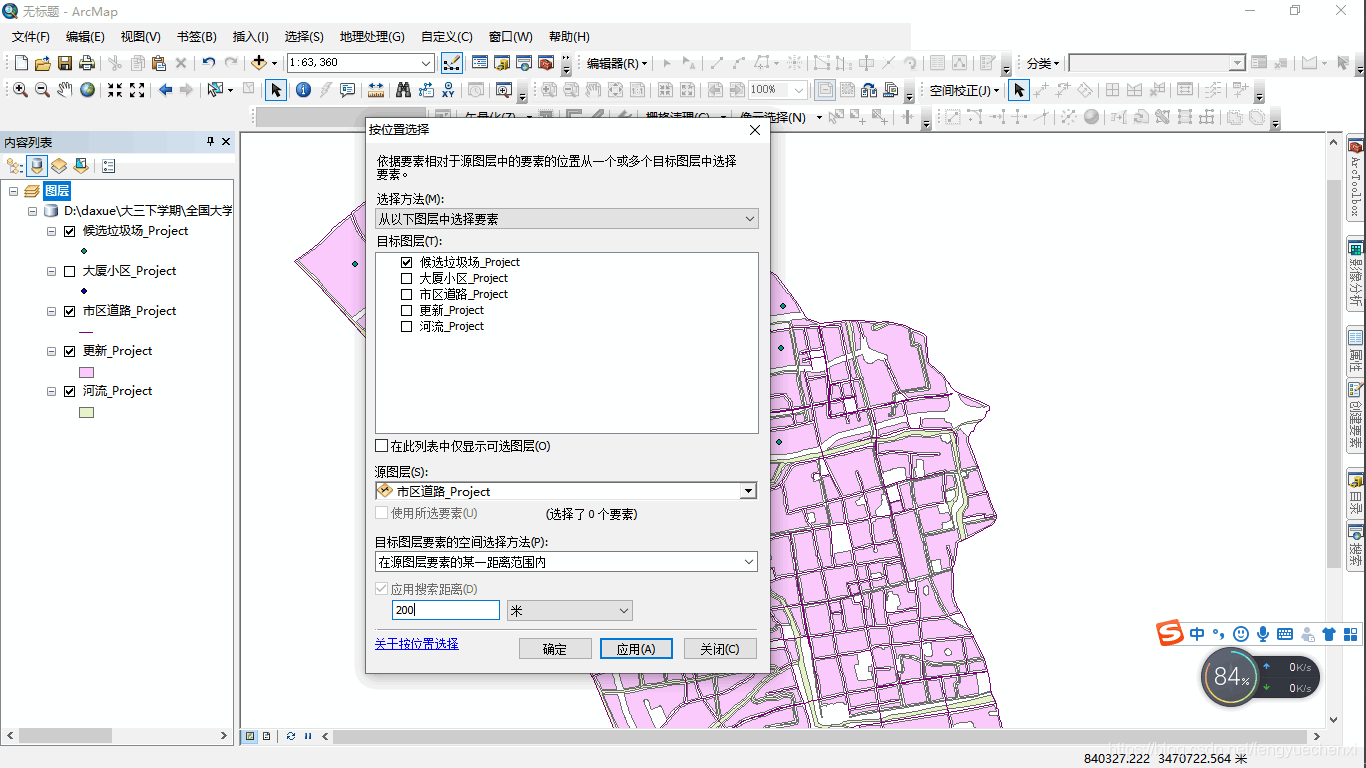The image size is (1366, 768).
Task: Open the Find binoculars tool
Action: click(x=403, y=90)
